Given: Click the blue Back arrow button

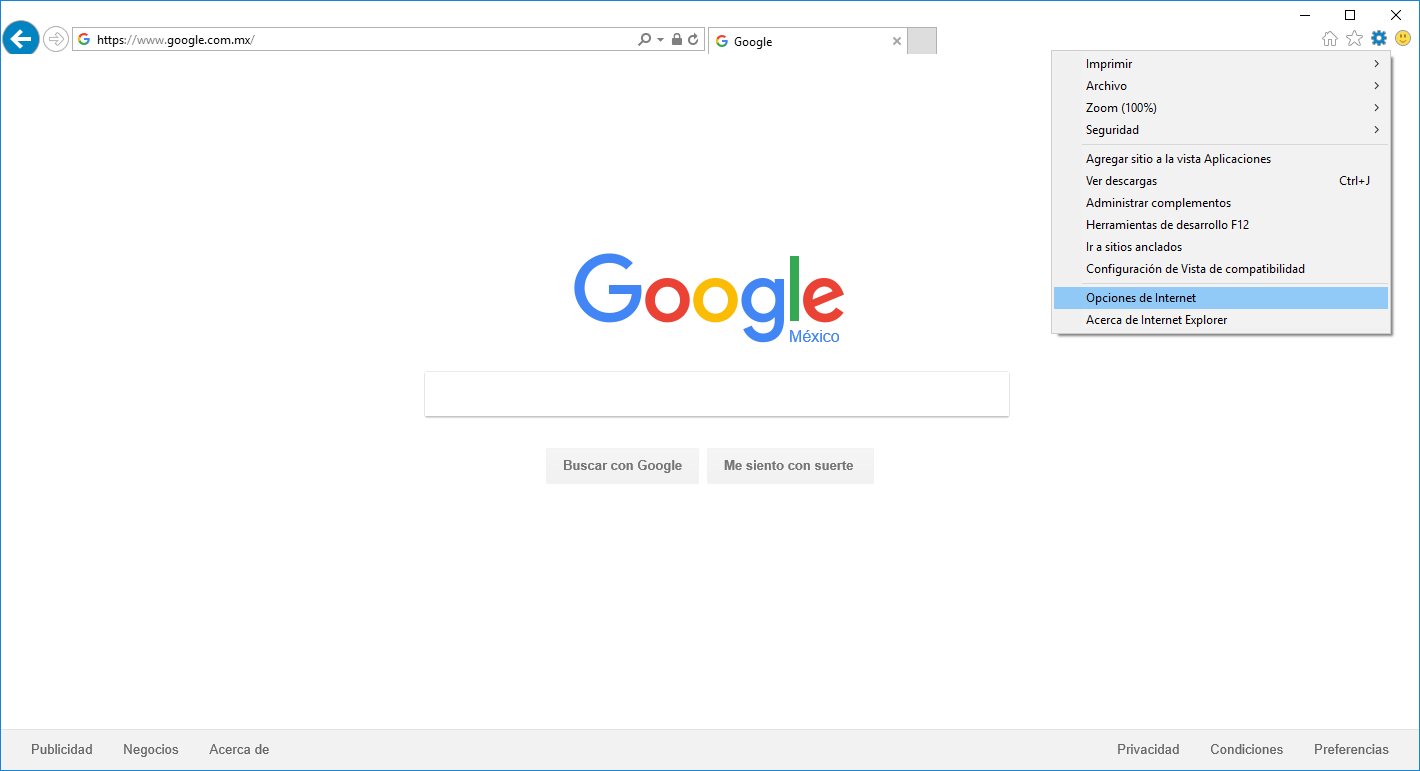Looking at the screenshot, I should 21,39.
